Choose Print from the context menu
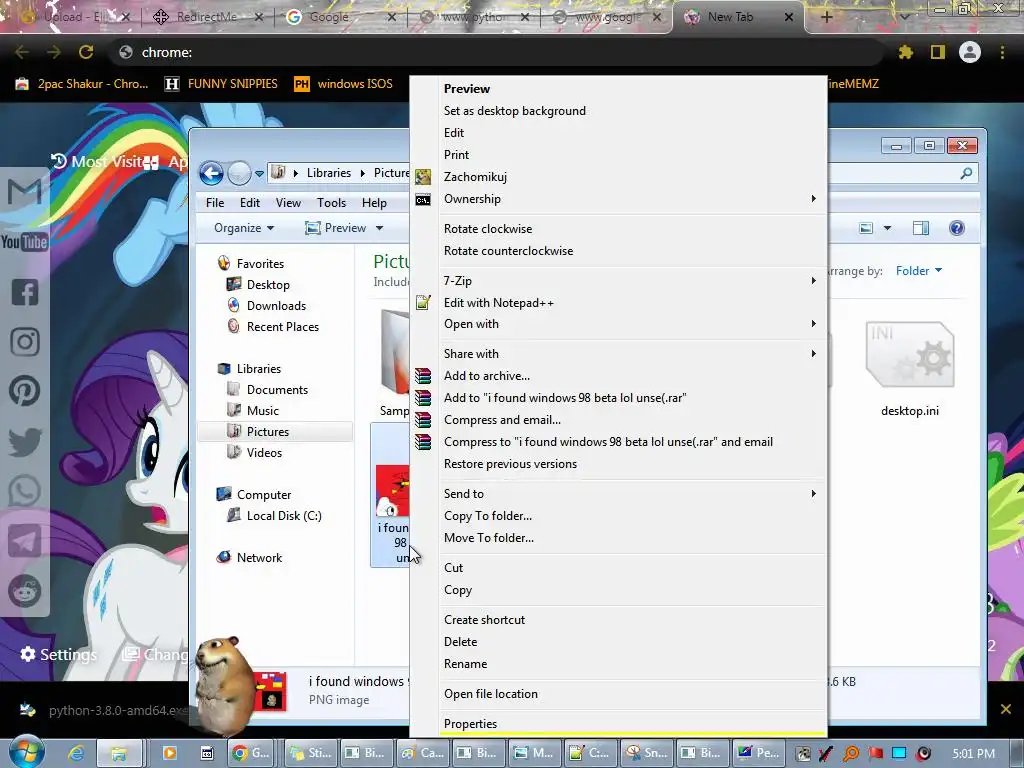The width and height of the screenshot is (1024, 768). tap(456, 155)
